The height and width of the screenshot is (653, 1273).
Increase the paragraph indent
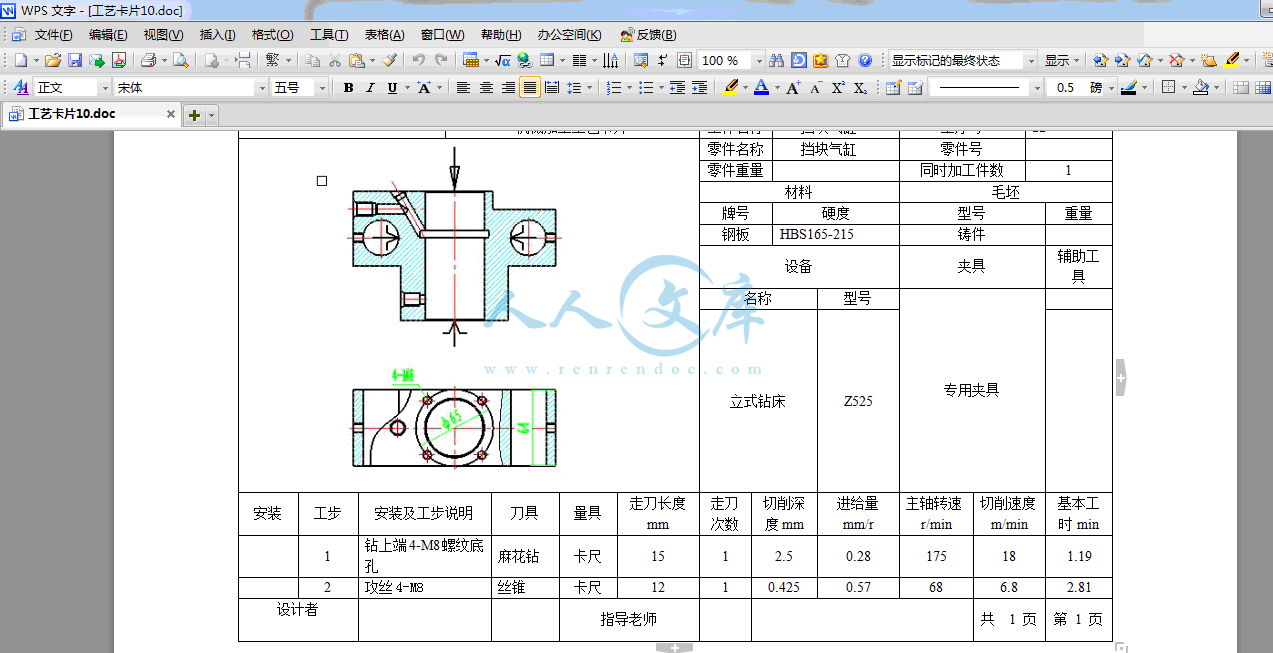click(x=699, y=87)
